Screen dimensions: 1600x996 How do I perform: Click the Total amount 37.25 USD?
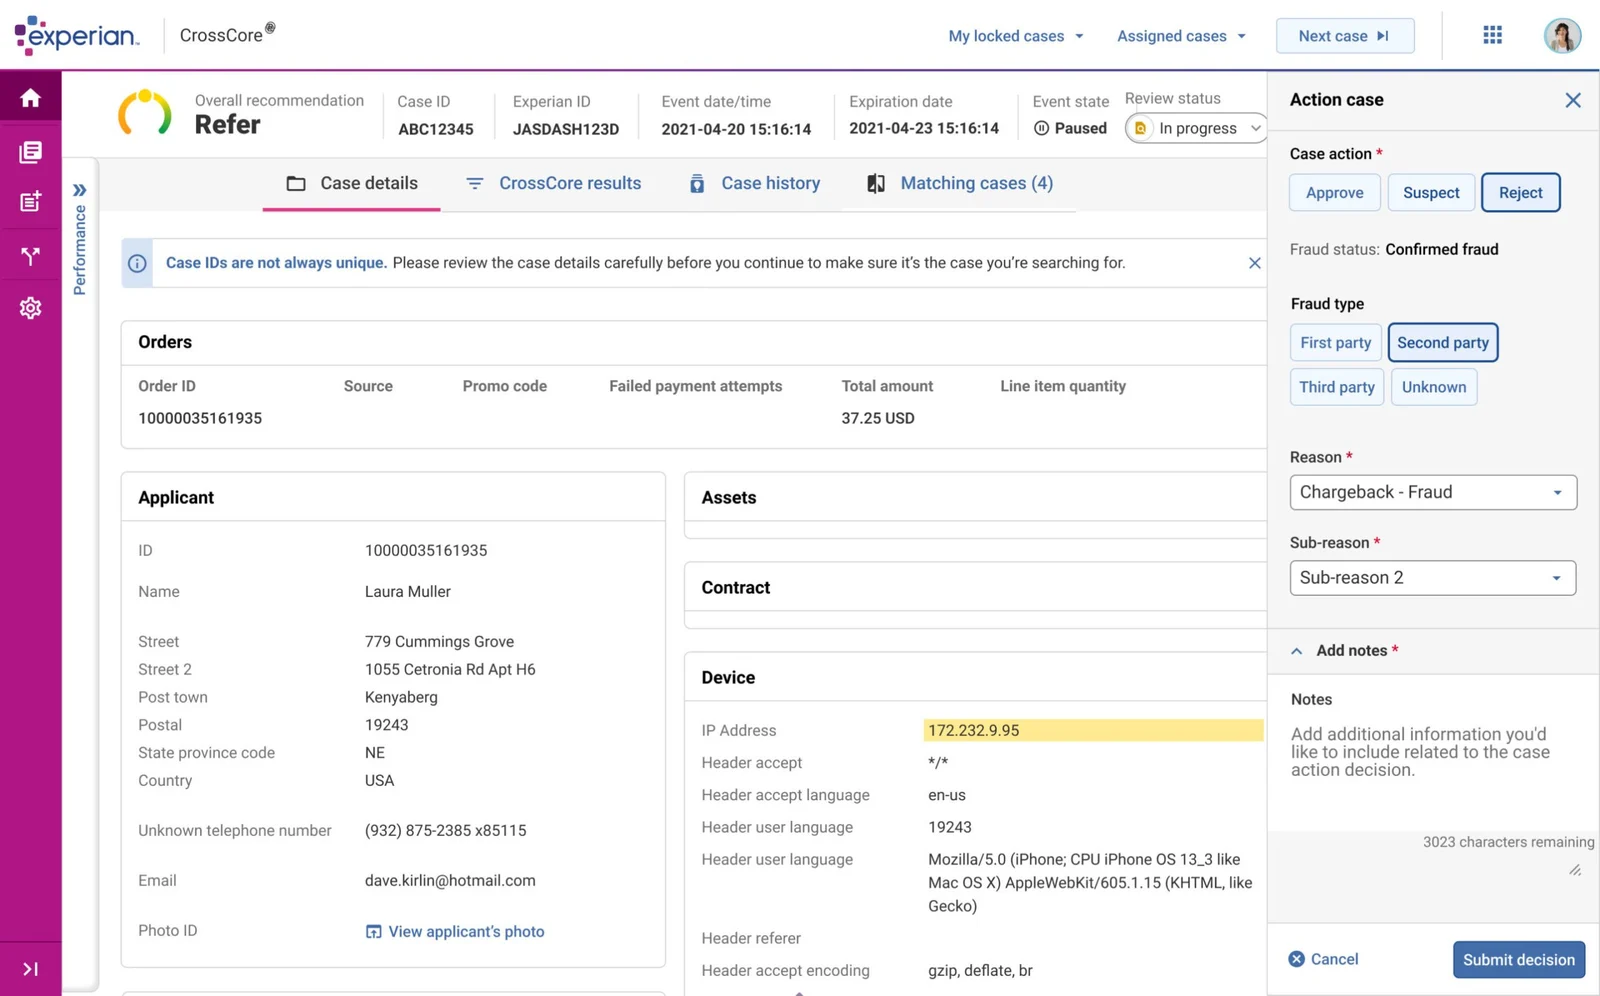click(x=878, y=418)
